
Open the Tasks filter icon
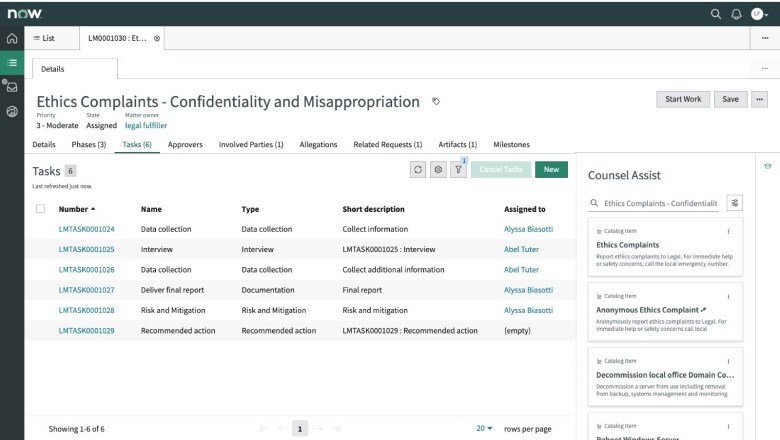click(459, 170)
